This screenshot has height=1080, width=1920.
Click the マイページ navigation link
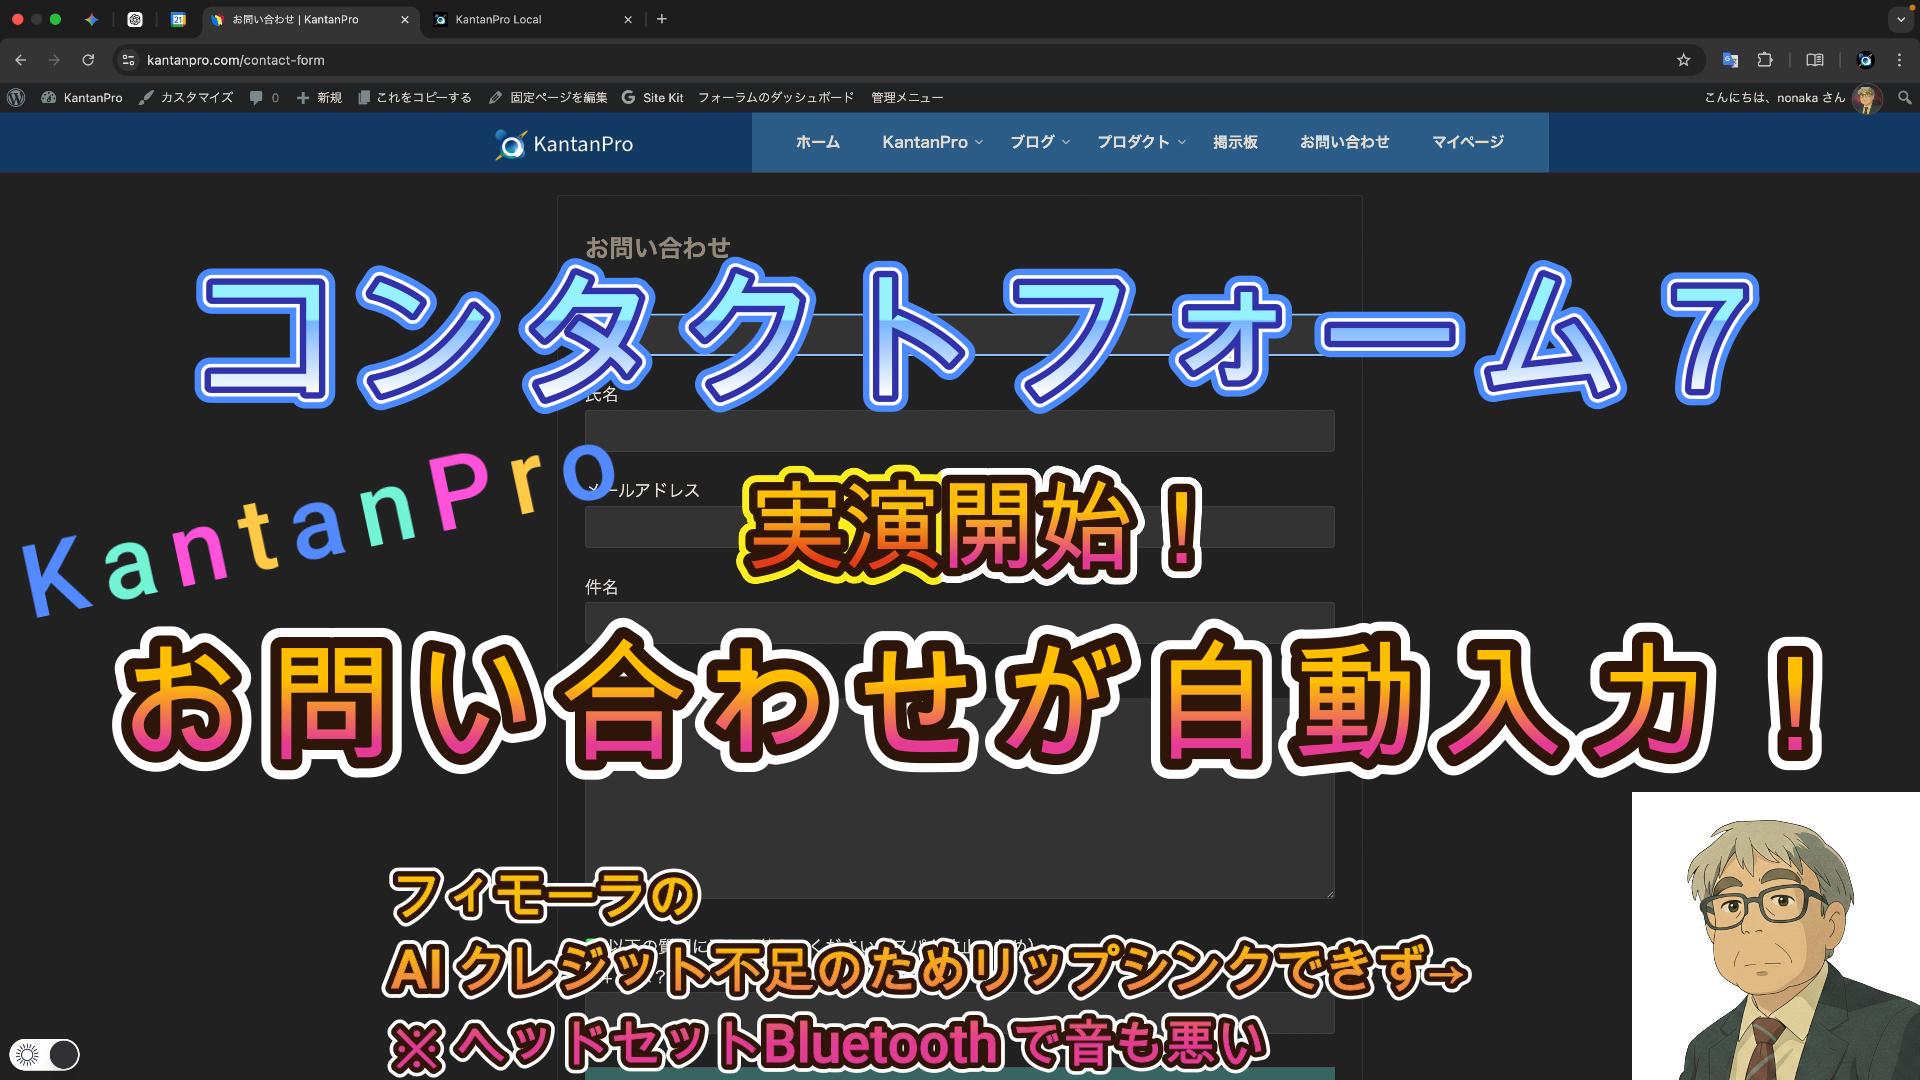1467,142
